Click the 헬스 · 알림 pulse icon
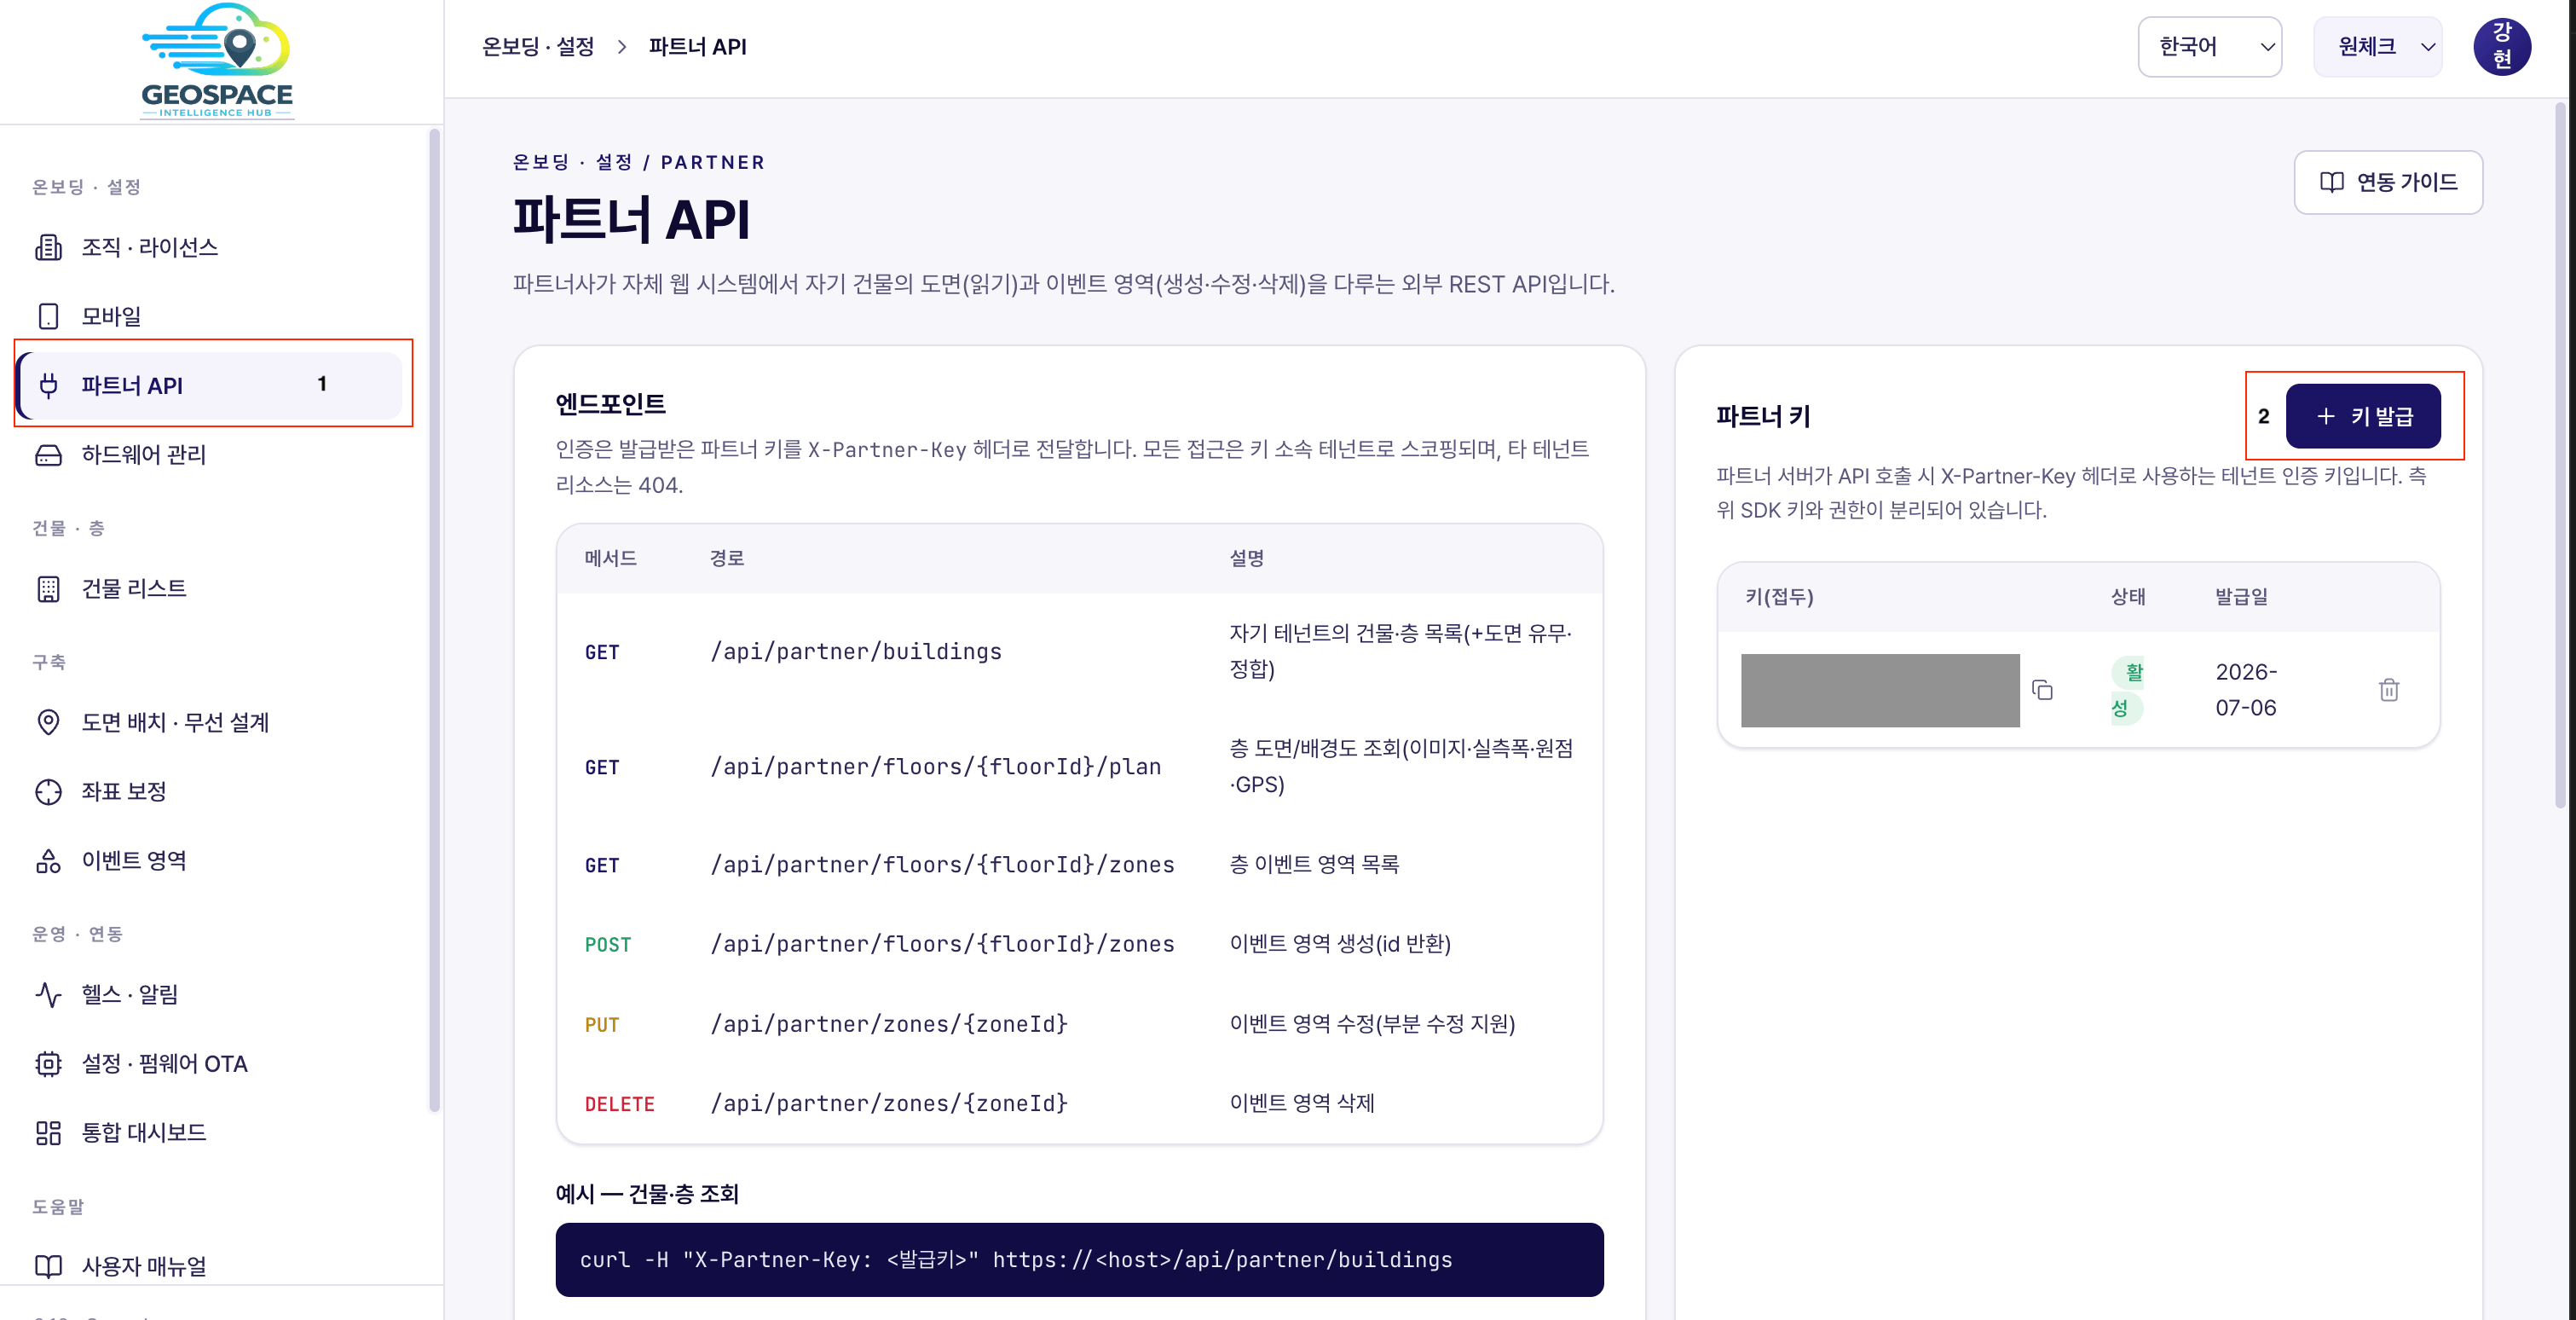 48,995
